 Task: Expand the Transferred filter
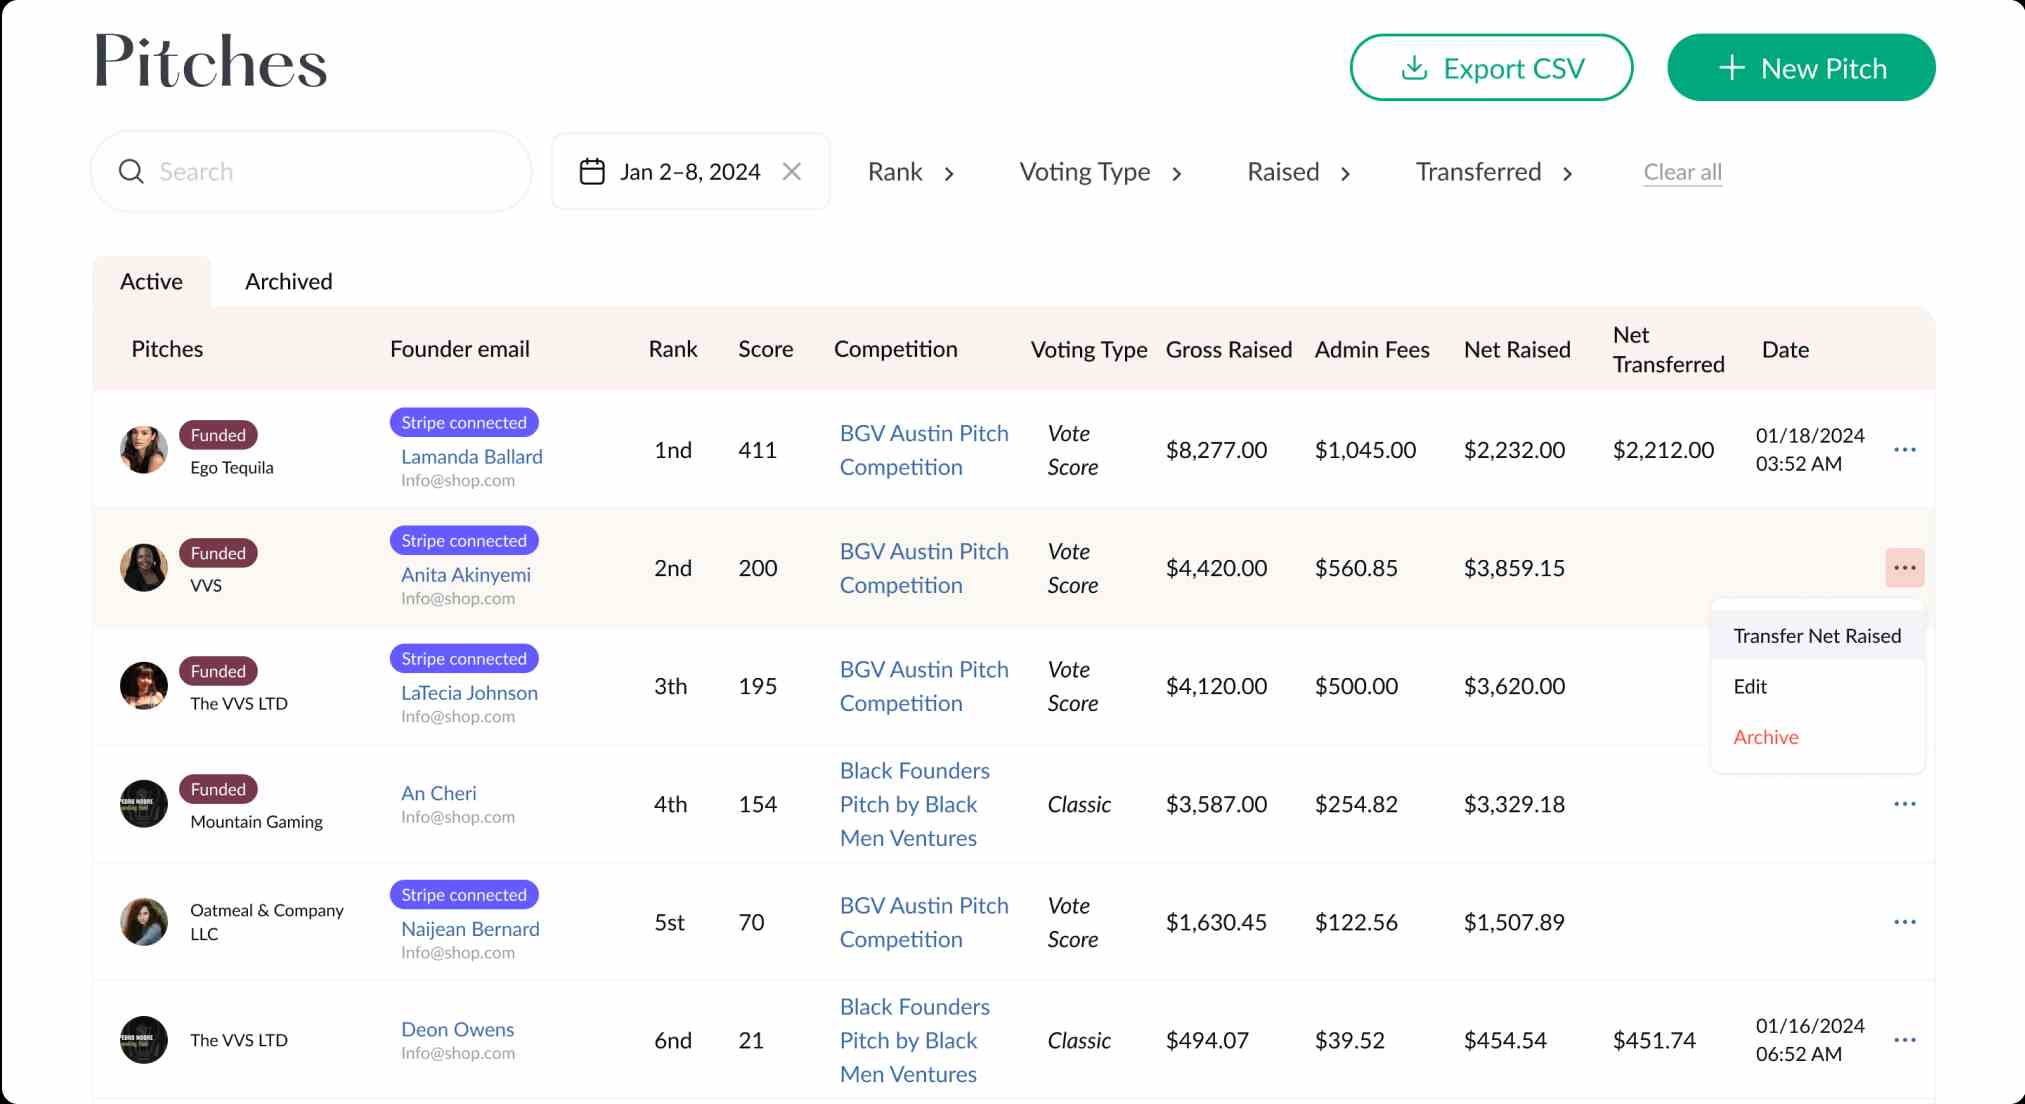point(1494,172)
